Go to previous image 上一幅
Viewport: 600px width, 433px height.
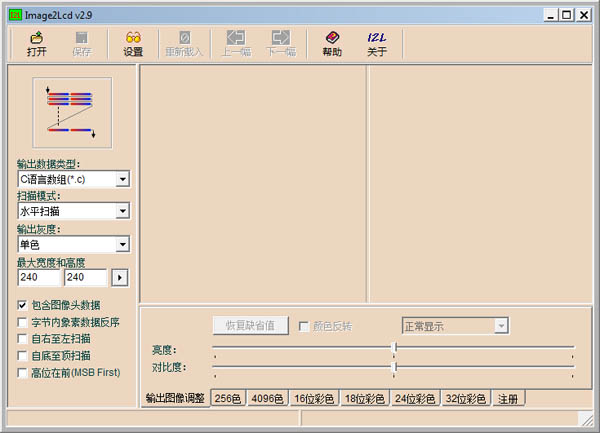[x=236, y=44]
